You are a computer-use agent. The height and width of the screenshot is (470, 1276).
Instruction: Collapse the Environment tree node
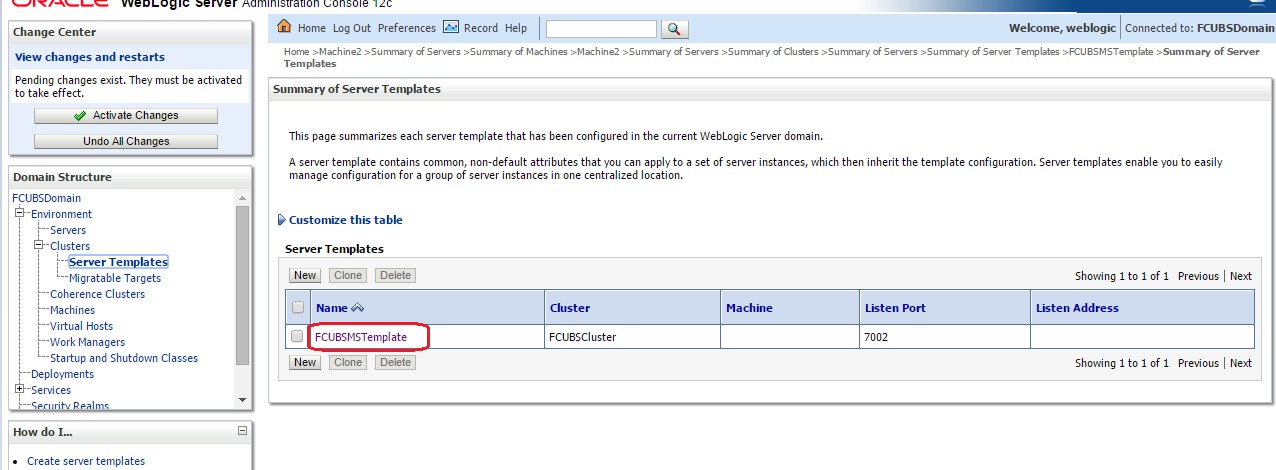coord(21,214)
